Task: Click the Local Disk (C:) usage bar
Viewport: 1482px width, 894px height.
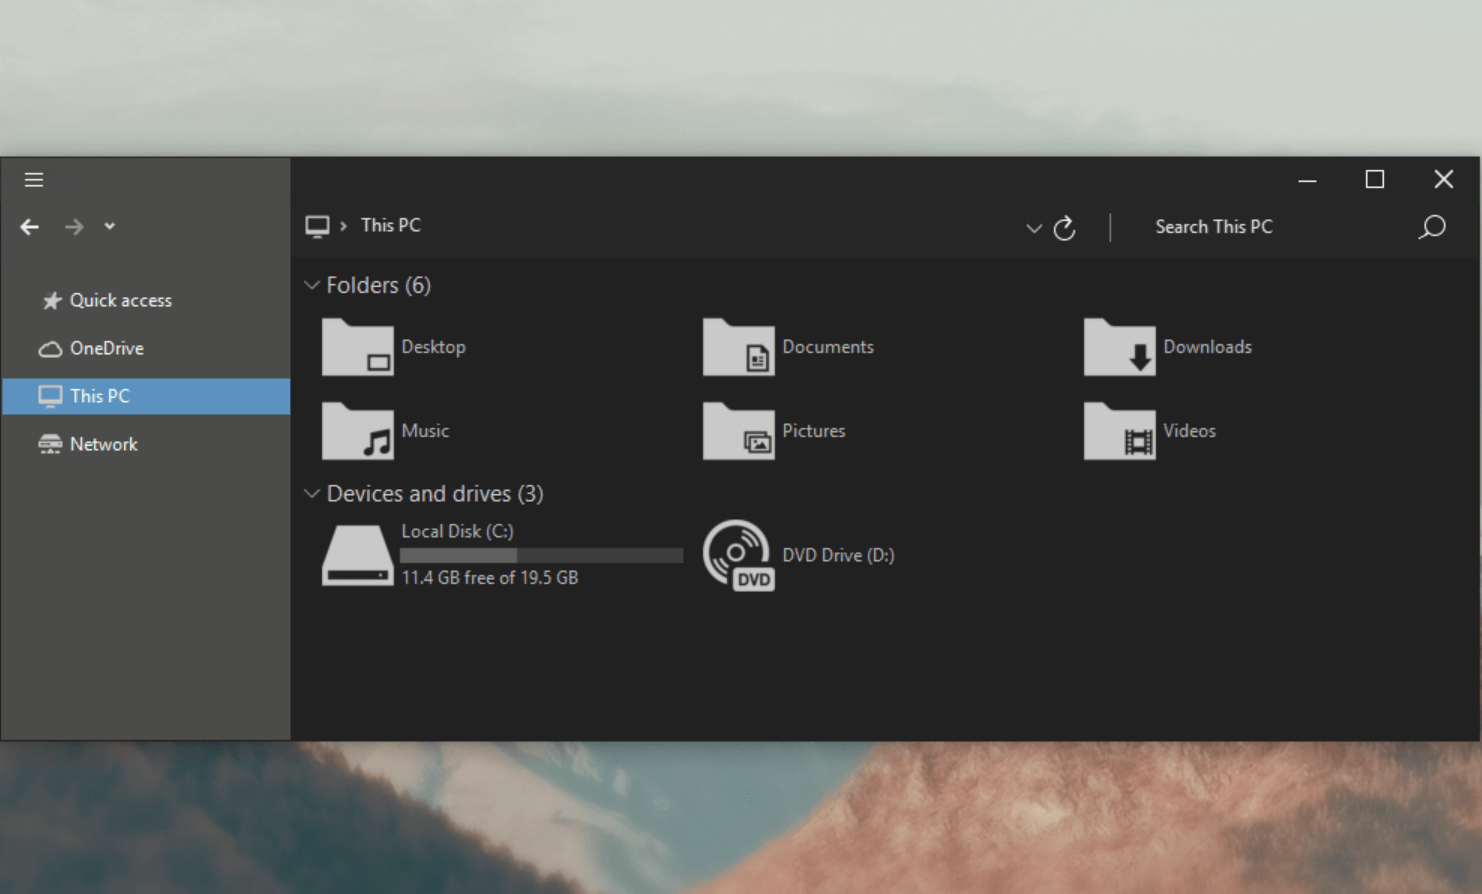Action: [541, 555]
